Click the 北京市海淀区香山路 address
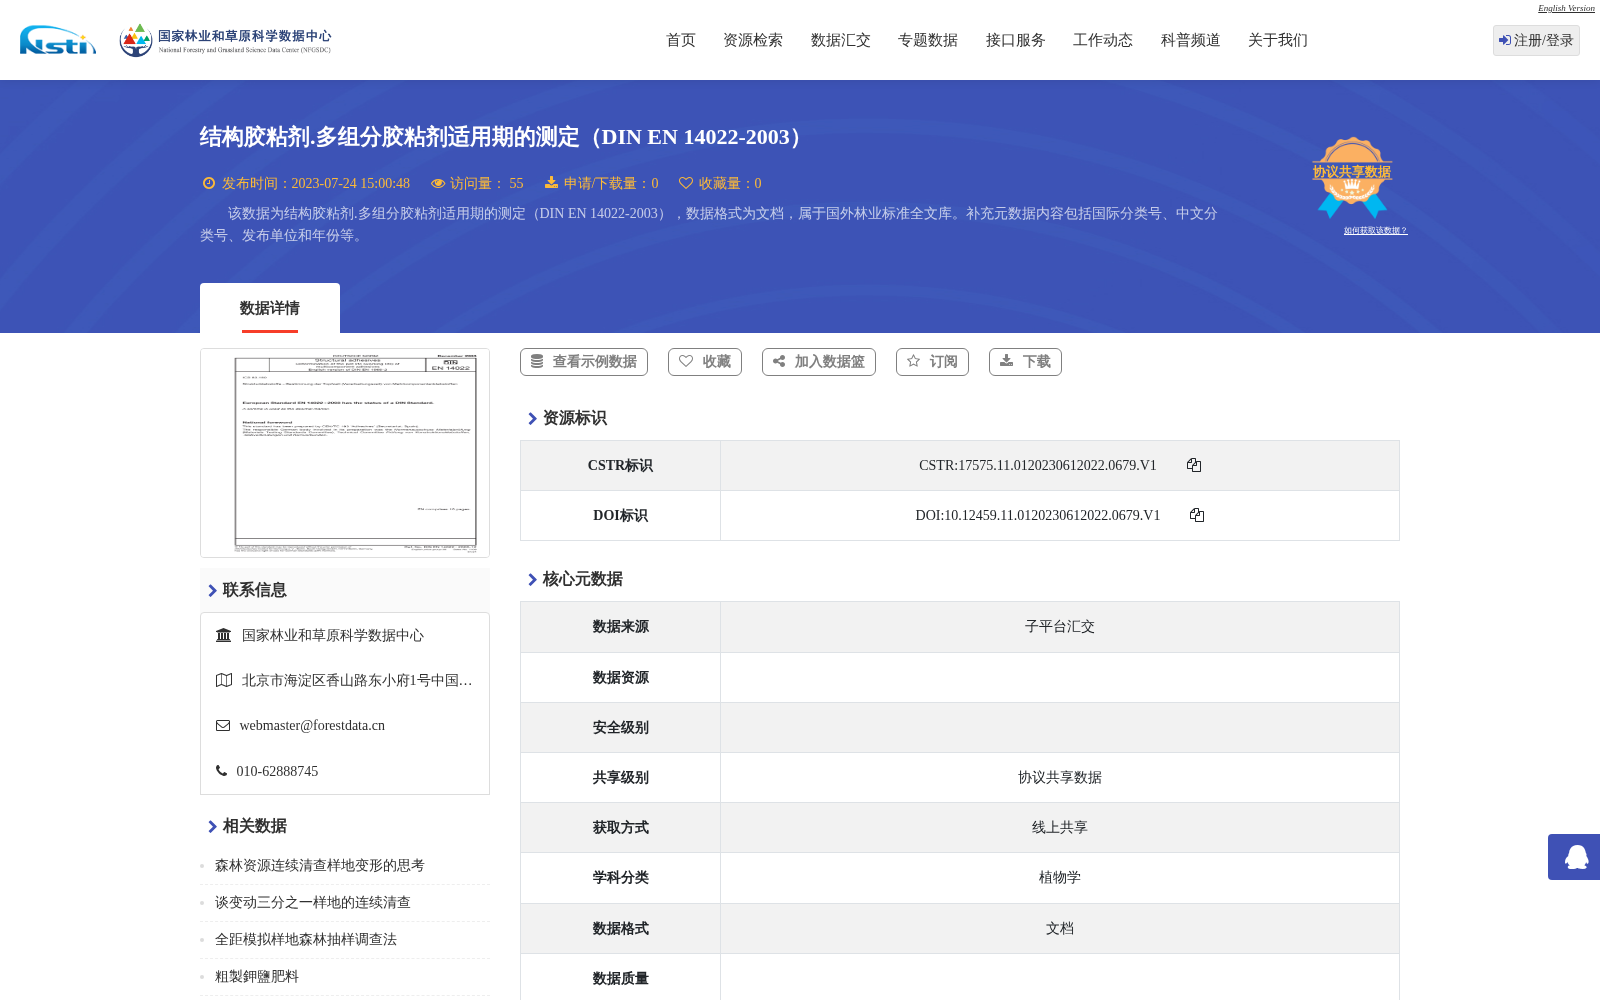 357,680
